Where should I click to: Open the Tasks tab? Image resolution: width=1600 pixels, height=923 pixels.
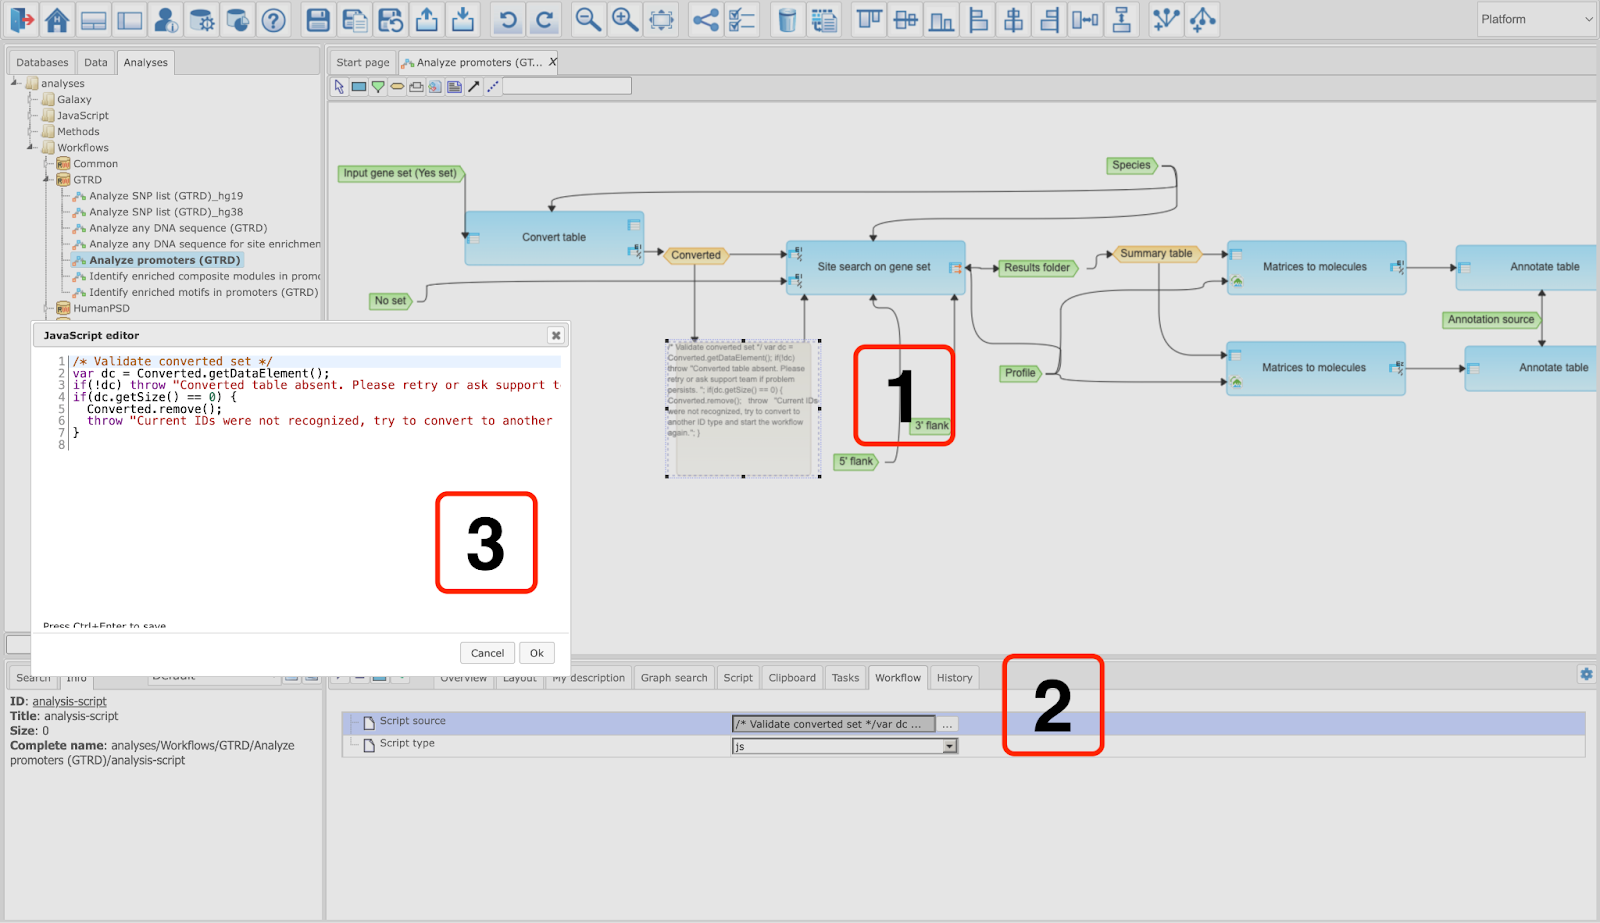tap(845, 678)
